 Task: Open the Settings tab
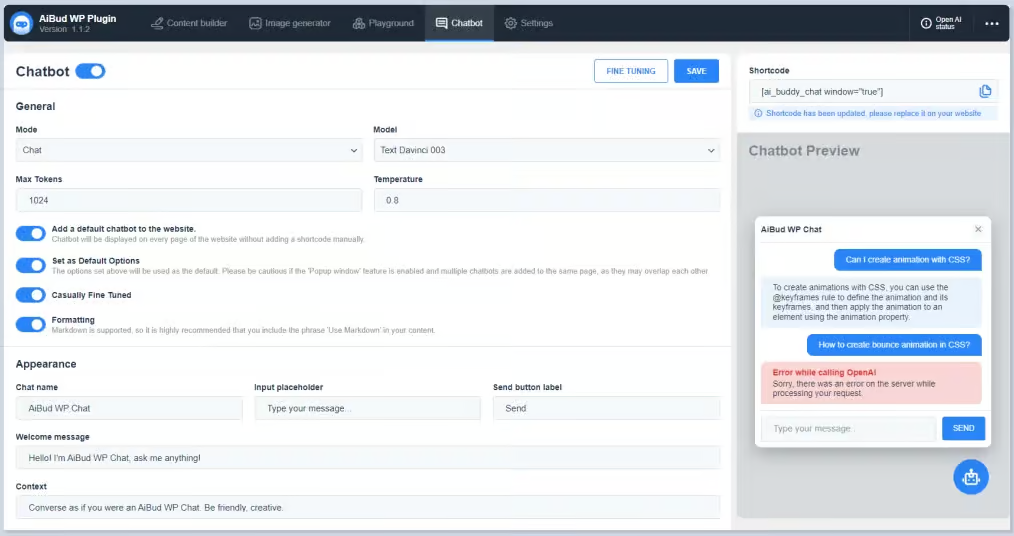pos(528,23)
